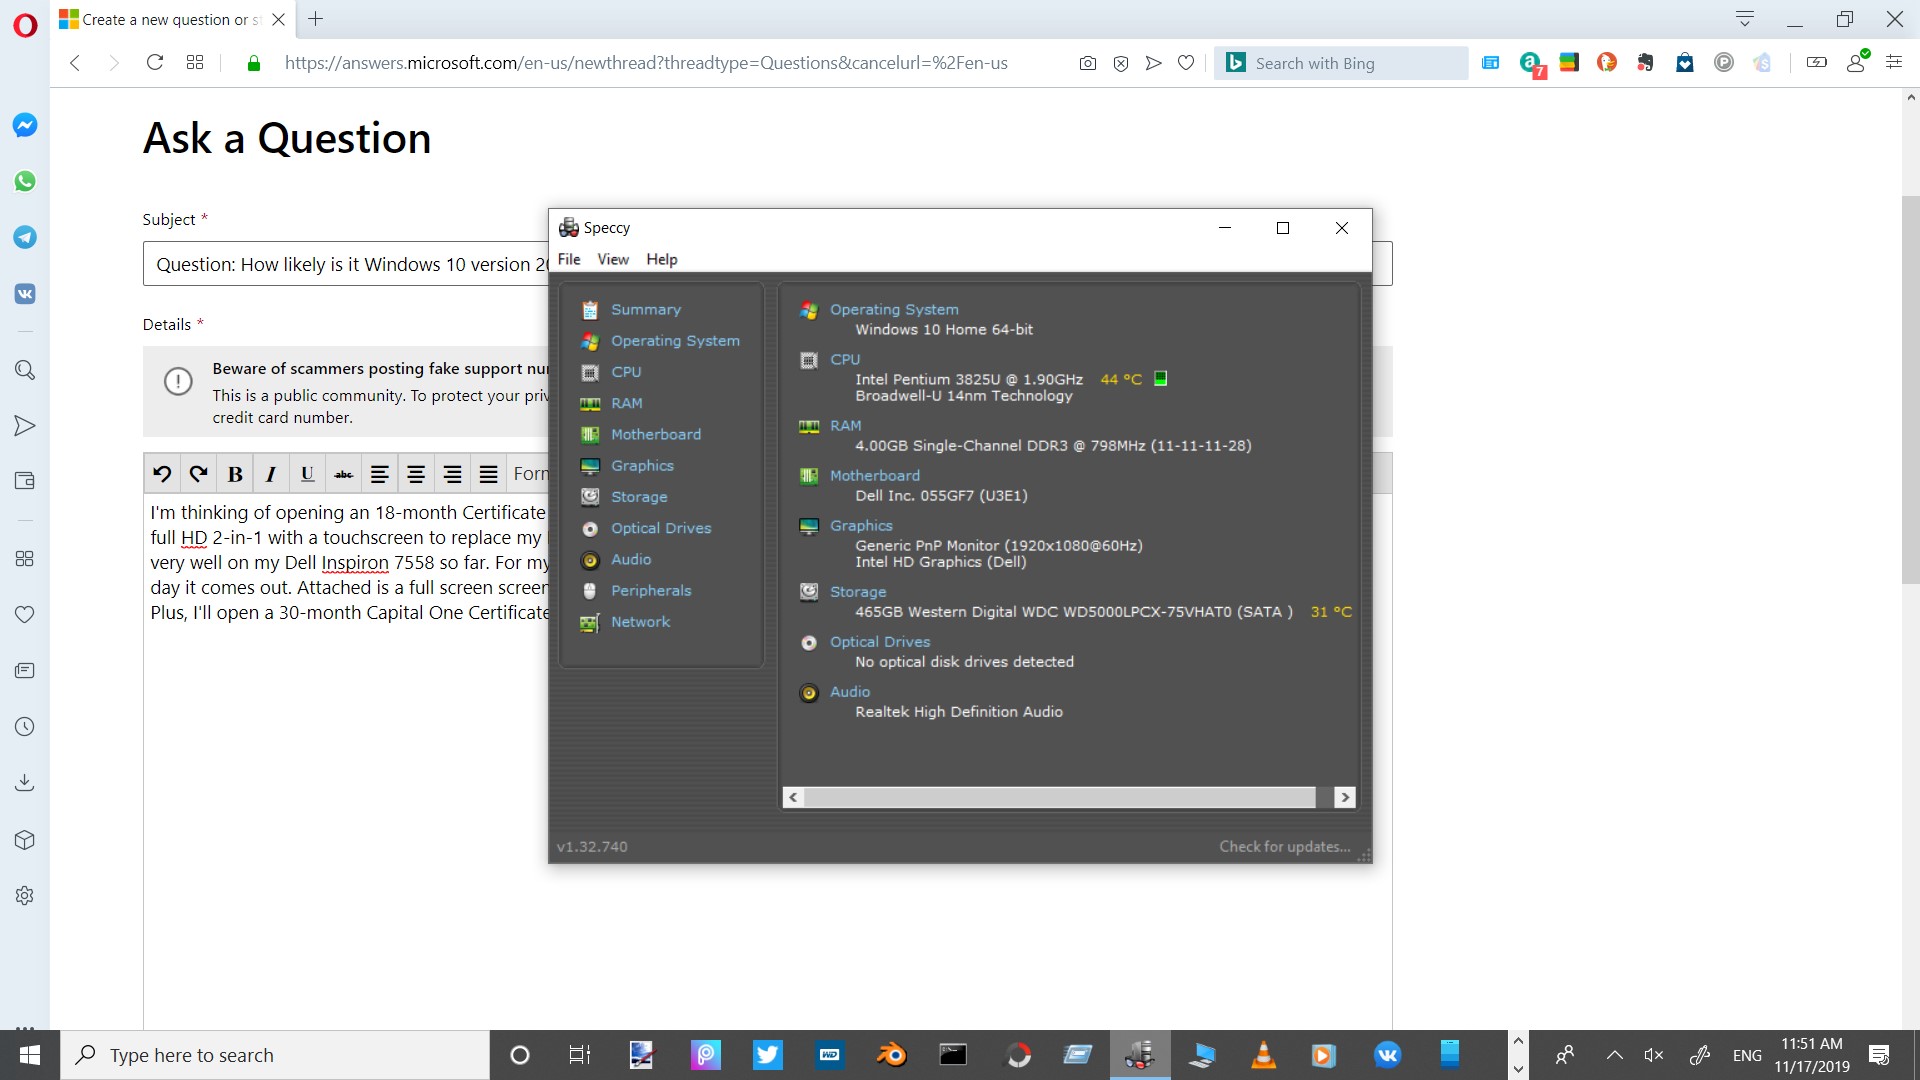The height and width of the screenshot is (1080, 1920).
Task: Open Operating System heading in summary
Action: pos(894,310)
